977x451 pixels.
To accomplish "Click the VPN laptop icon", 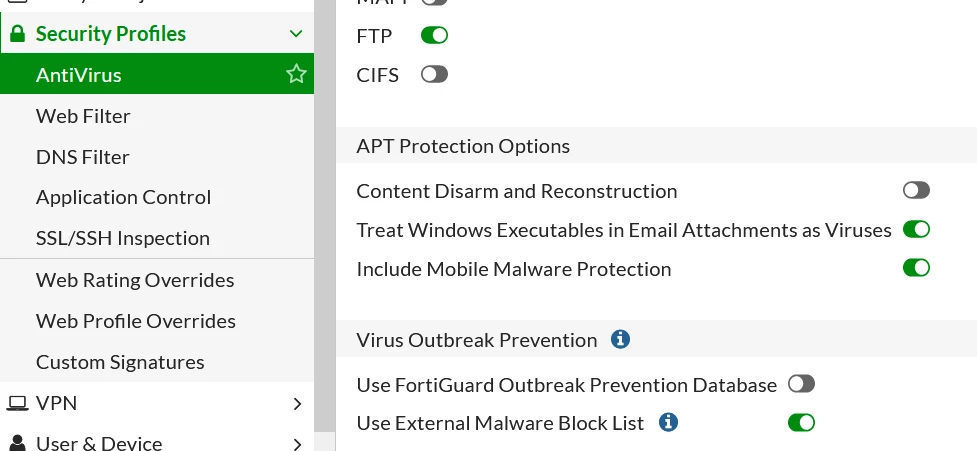I will click(x=17, y=403).
